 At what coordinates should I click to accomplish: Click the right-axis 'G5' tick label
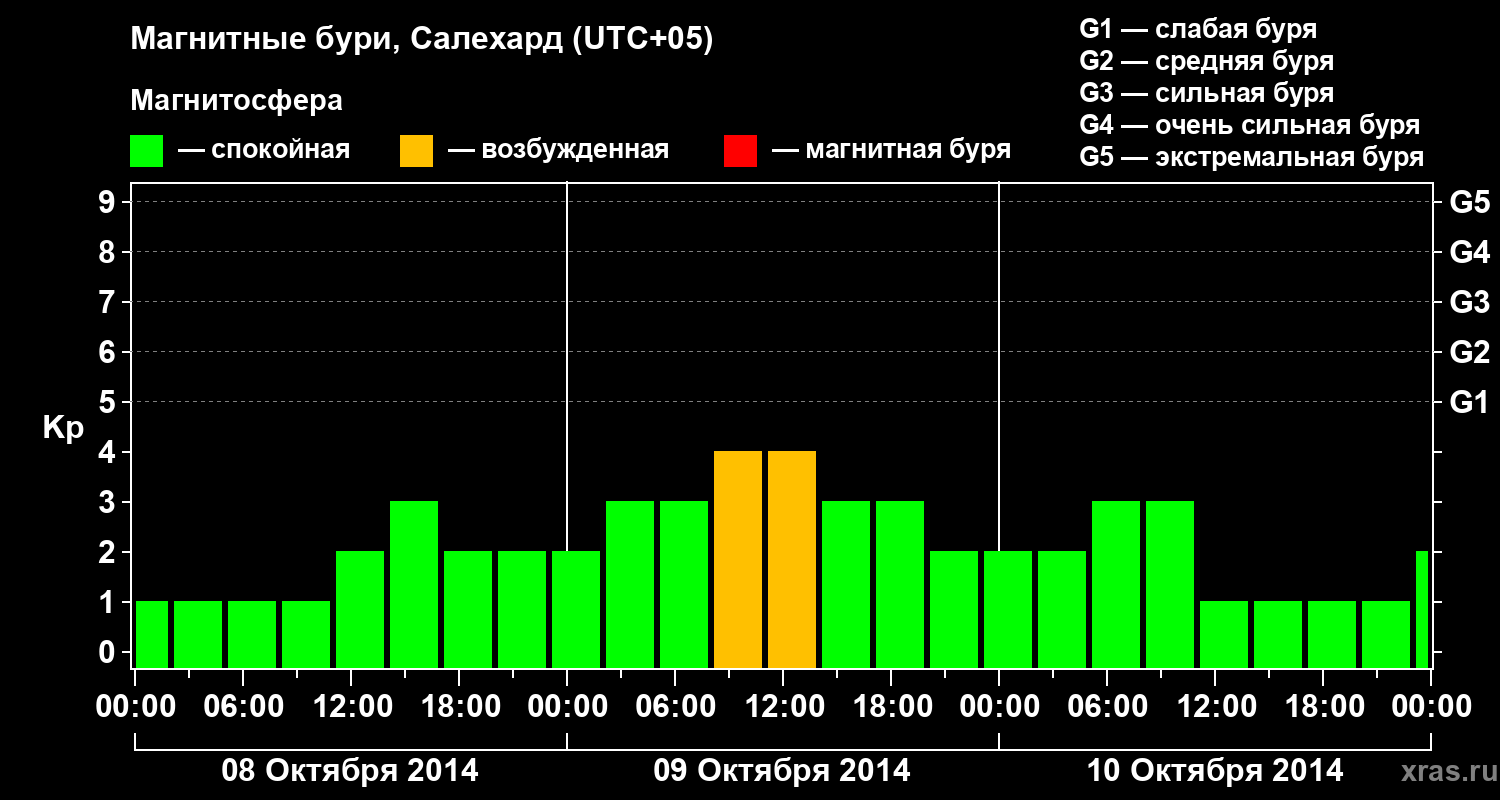pyautogui.click(x=1470, y=203)
